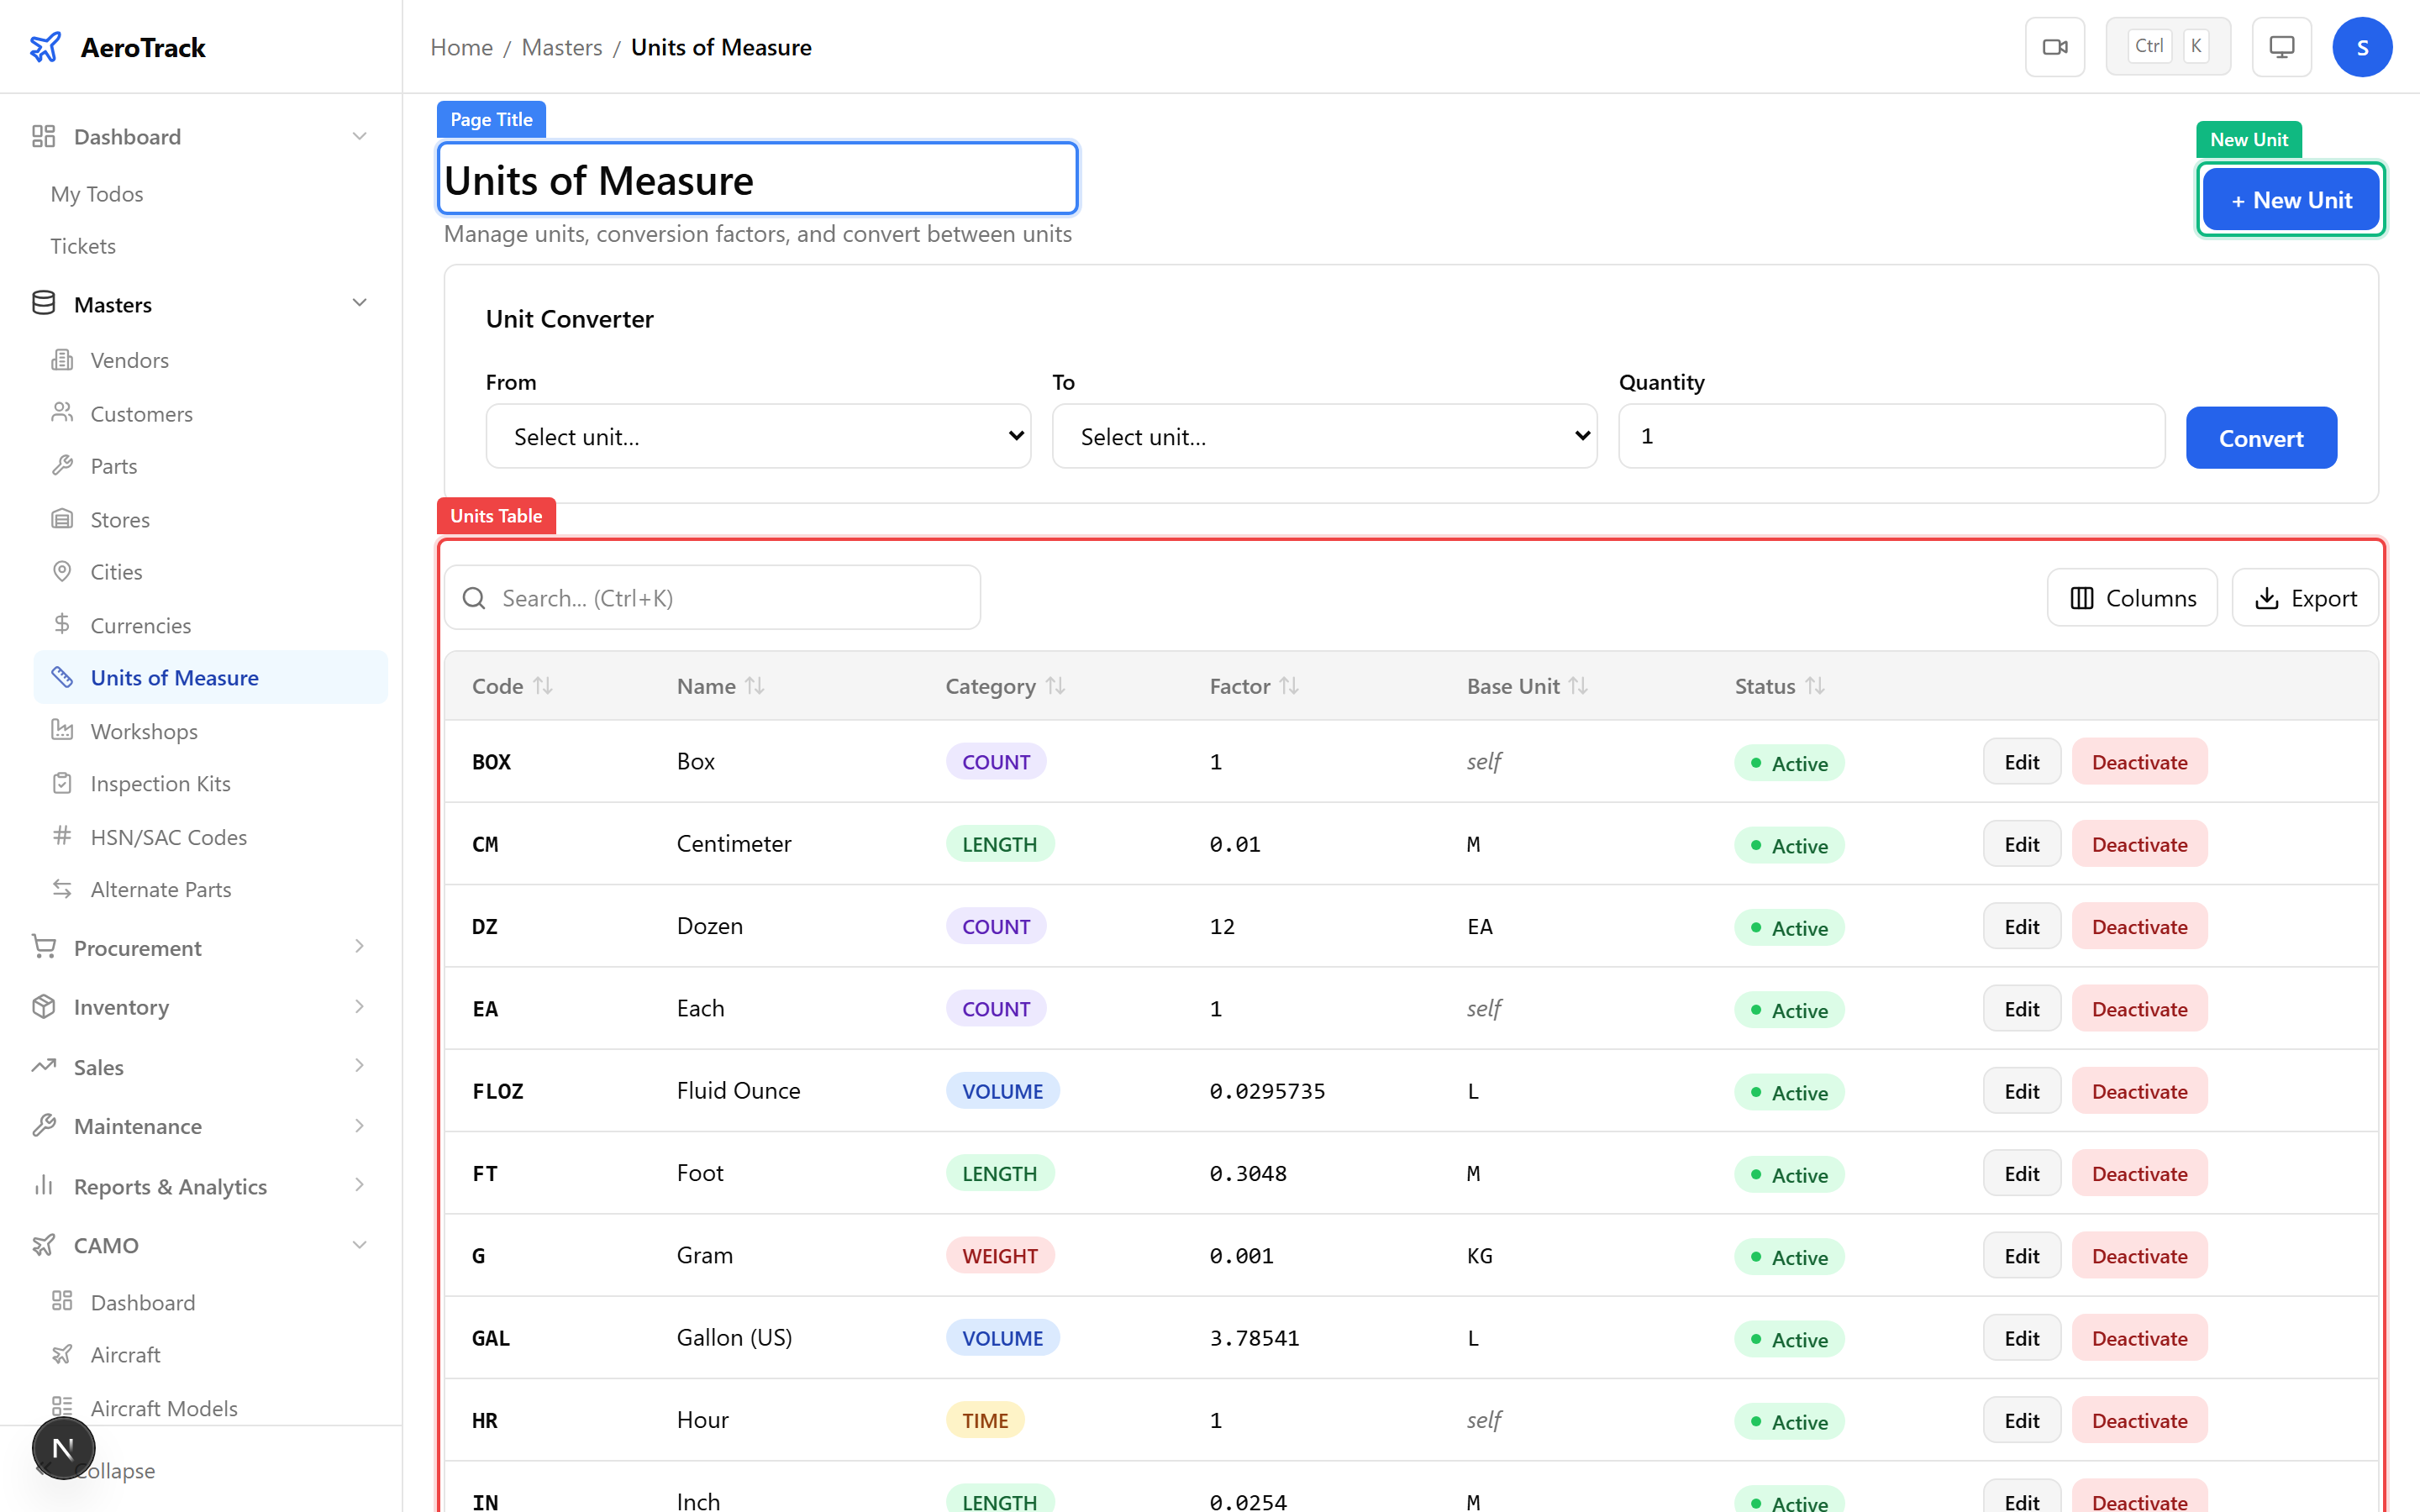The image size is (2420, 1512).
Task: Open Reports & Analytics menu item
Action: (170, 1186)
